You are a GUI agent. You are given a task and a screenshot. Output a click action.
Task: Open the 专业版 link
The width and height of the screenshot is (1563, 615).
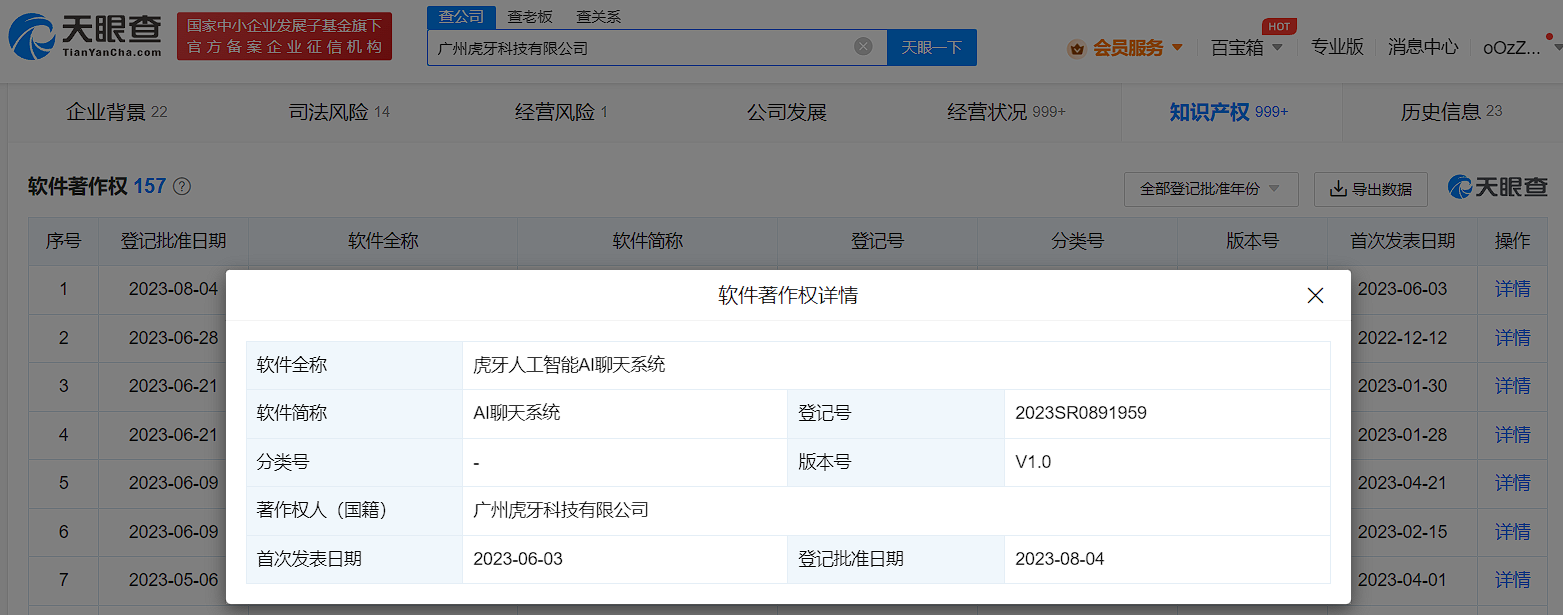tap(1337, 47)
